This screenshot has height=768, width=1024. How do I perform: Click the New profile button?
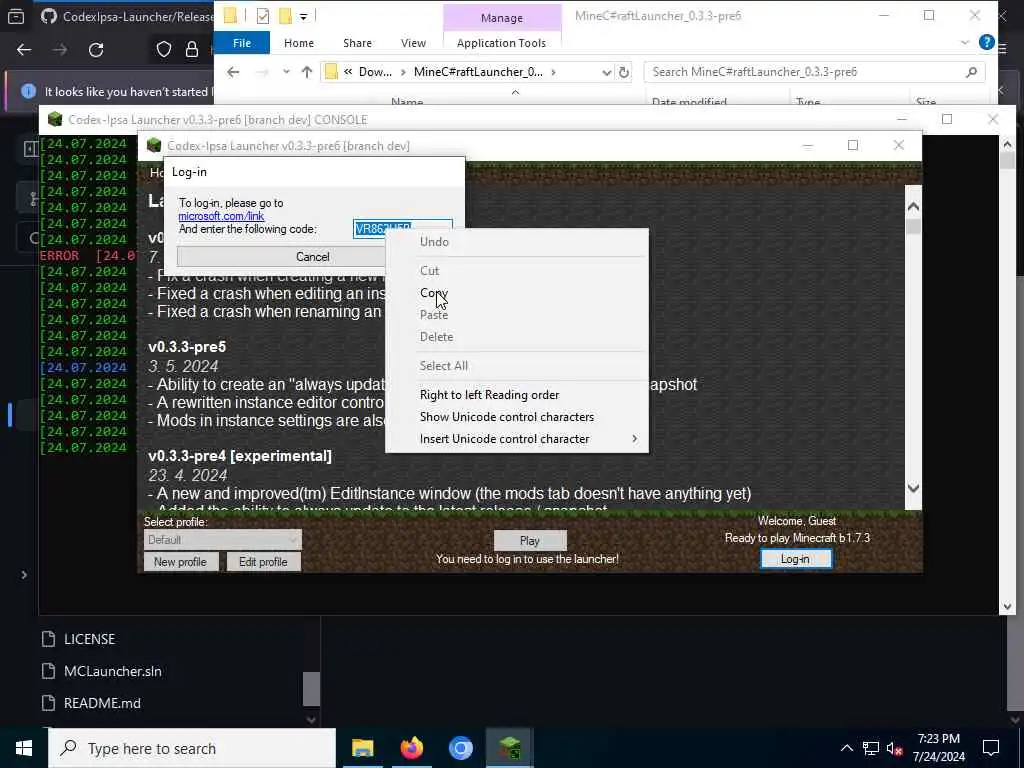point(180,562)
